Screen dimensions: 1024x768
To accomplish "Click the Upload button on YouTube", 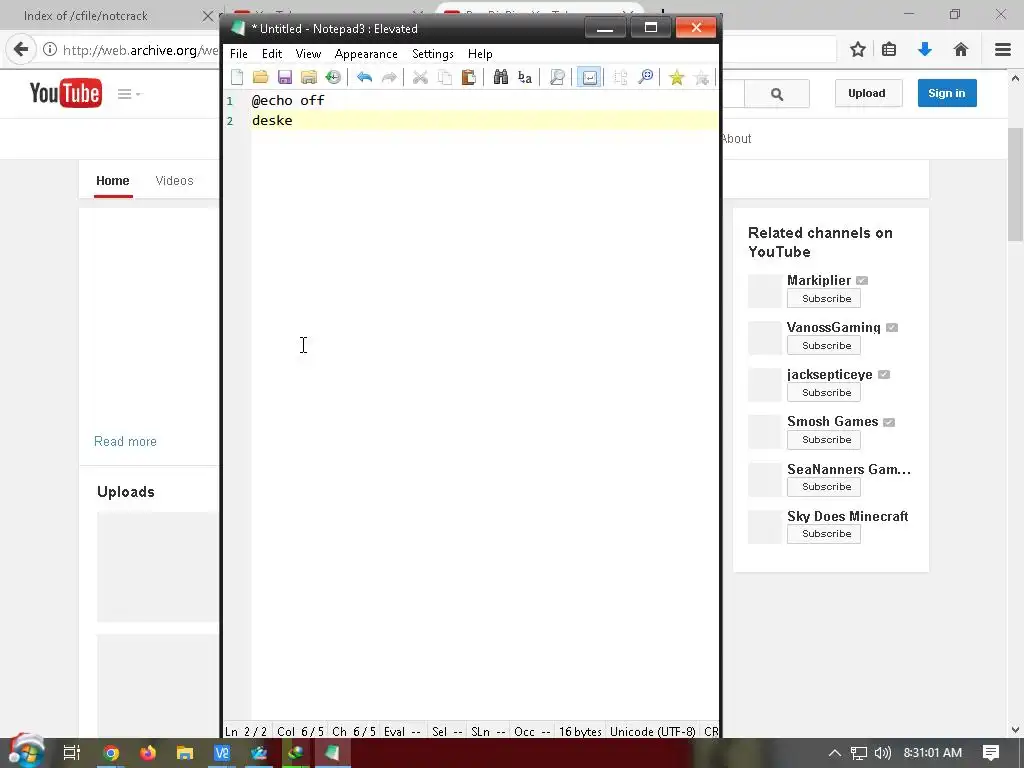I will [867, 93].
